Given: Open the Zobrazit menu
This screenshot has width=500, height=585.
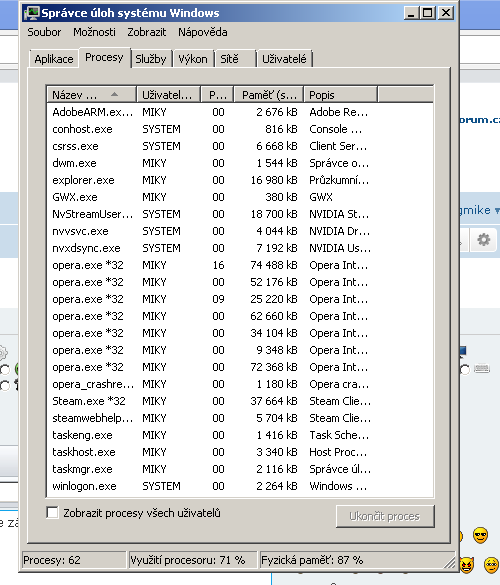Looking at the screenshot, I should (x=147, y=32).
